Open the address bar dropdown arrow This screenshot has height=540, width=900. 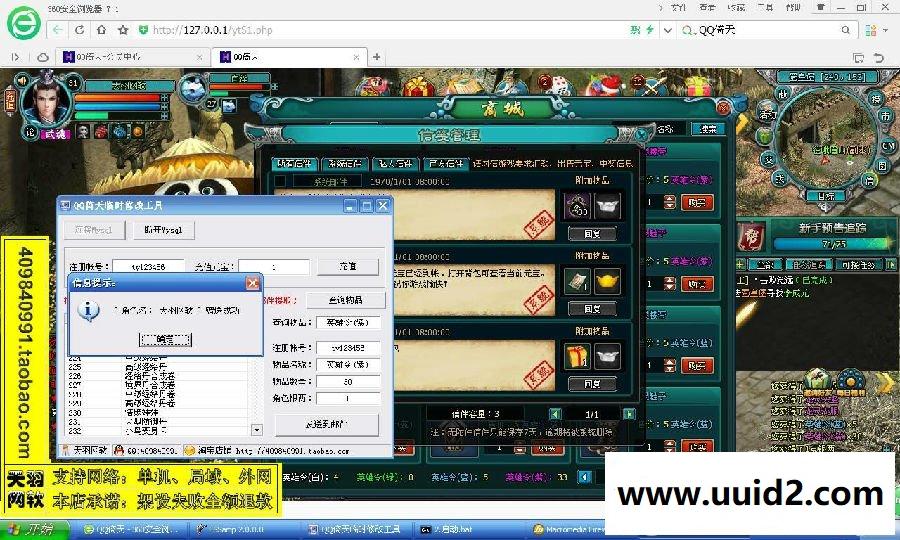pyautogui.click(x=667, y=30)
